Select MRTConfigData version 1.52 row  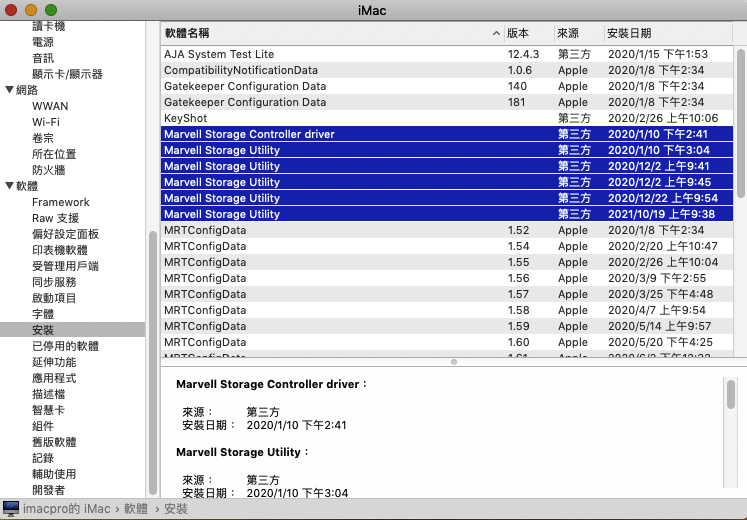[447, 230]
